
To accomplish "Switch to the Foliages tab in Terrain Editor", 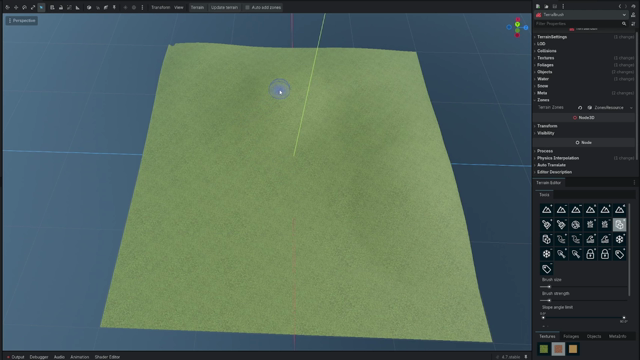I will [571, 336].
